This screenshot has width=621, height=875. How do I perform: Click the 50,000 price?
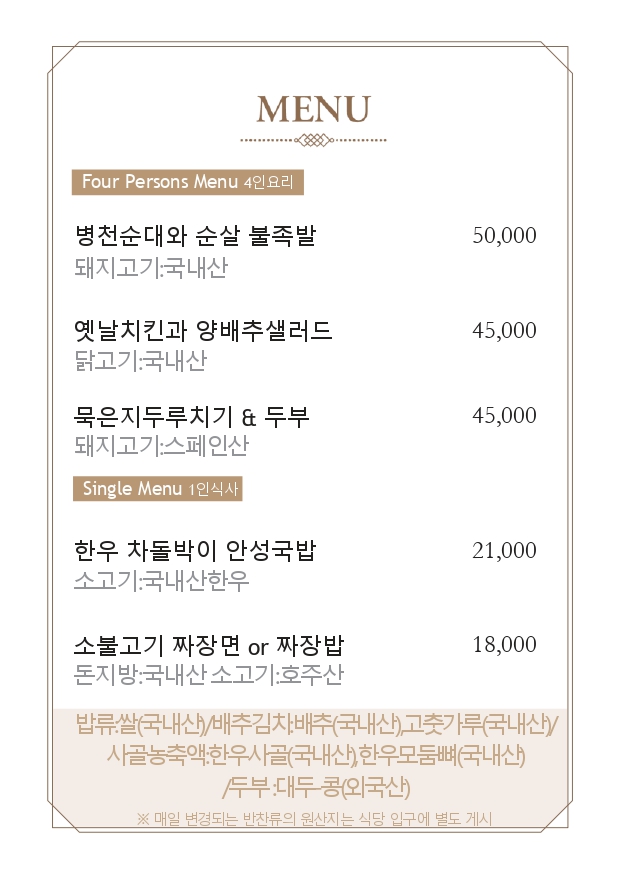[x=504, y=236]
